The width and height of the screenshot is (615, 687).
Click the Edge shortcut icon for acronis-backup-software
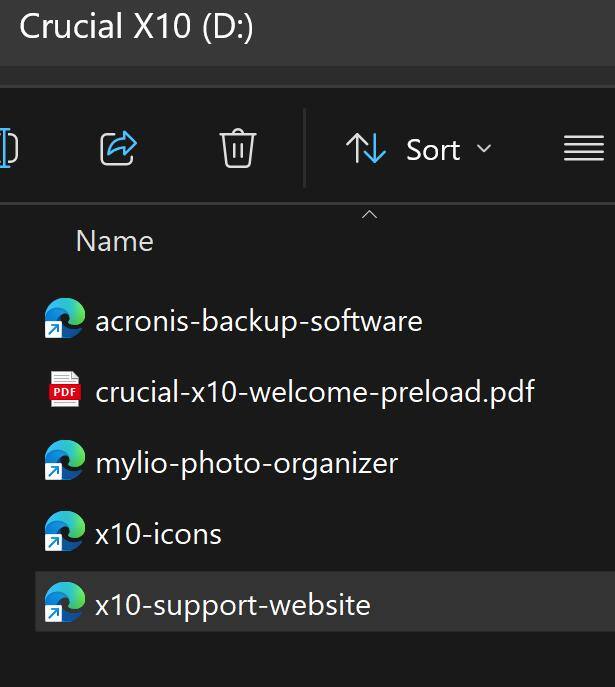point(65,321)
